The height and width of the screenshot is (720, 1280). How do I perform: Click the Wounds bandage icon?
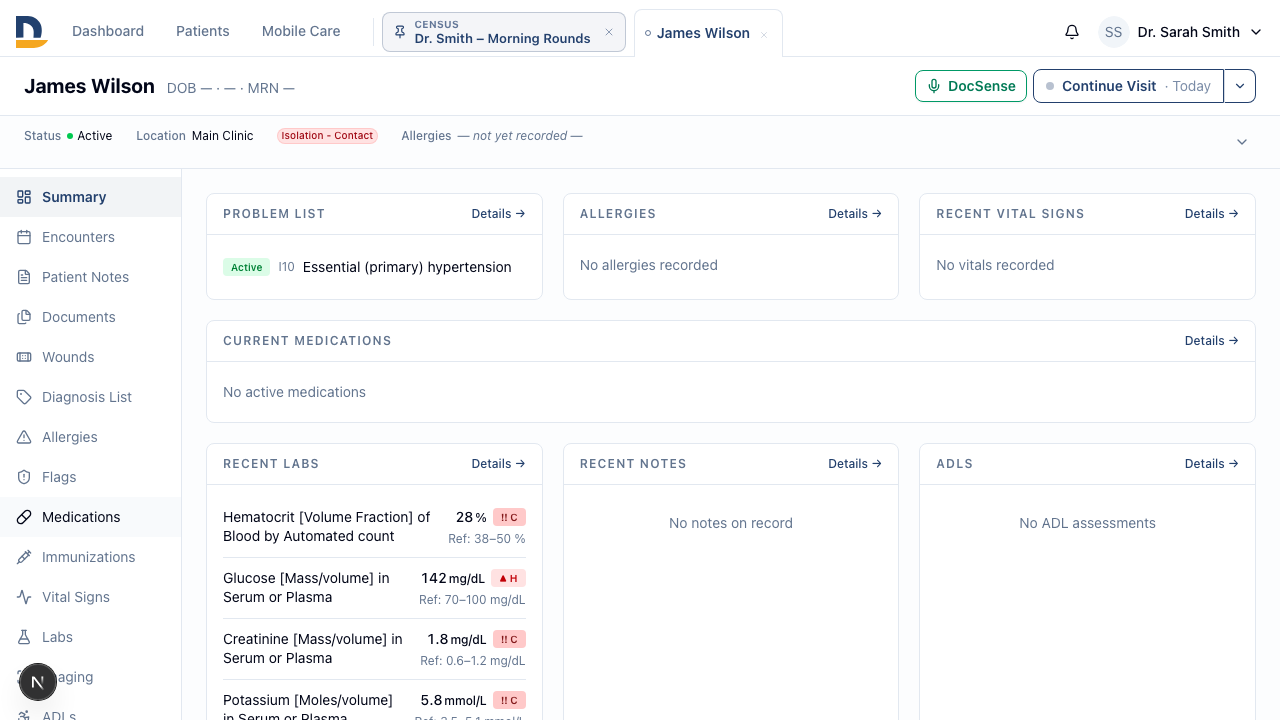click(x=24, y=357)
